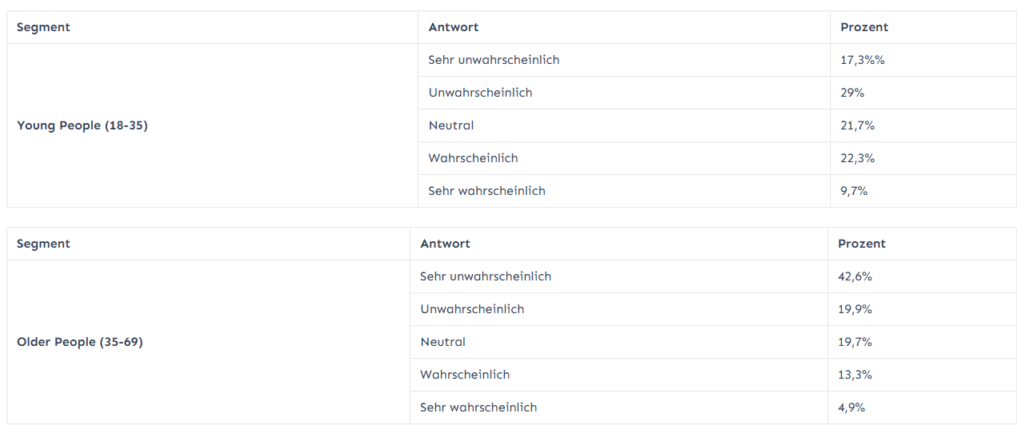Select the 19,7% percent cell
Image resolution: width=1024 pixels, height=433 pixels.
pos(857,342)
